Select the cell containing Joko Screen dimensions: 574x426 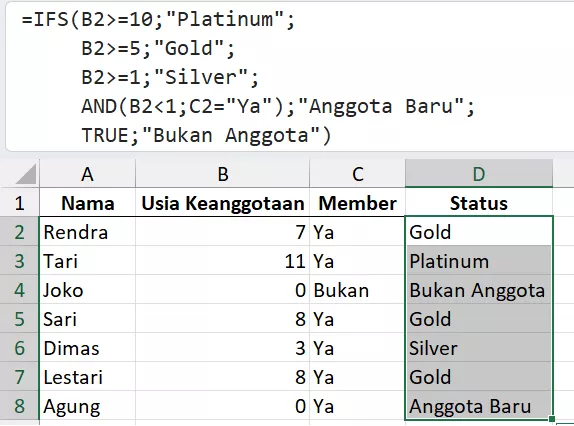tap(87, 289)
